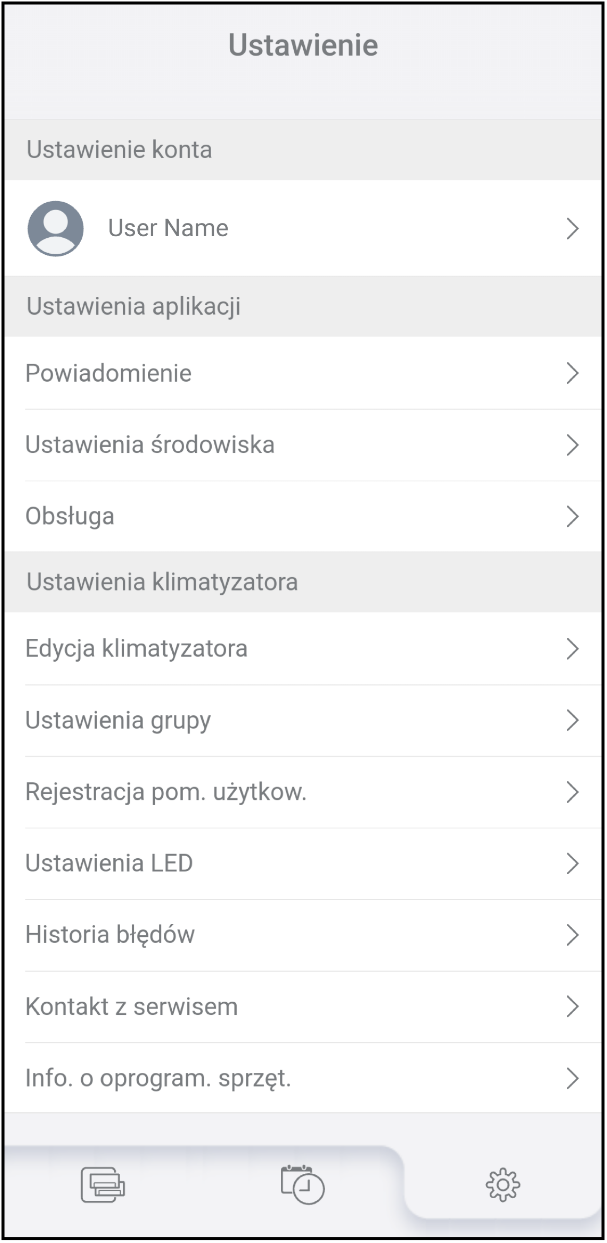Screen dimensions: 607x1243
Task: Click the user avatar icon
Action: point(55,228)
